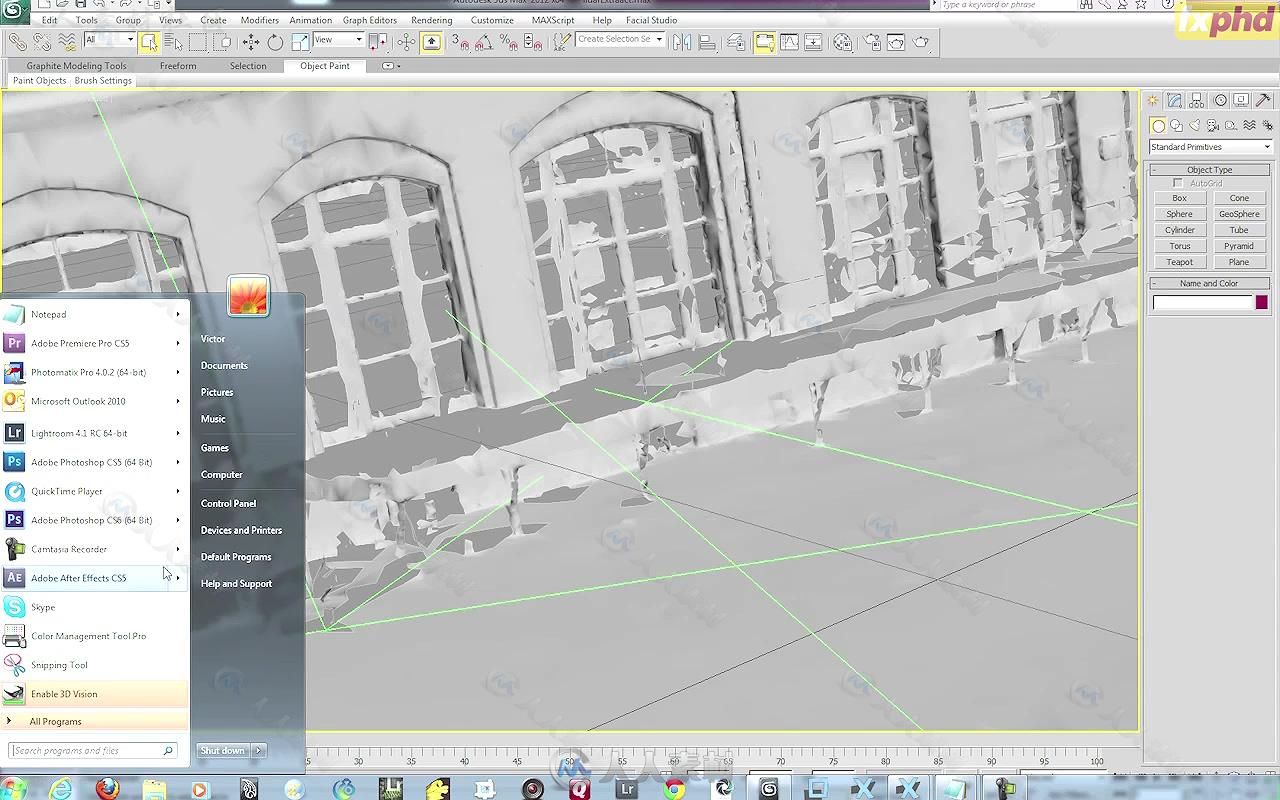Open the Hierarchy panel tab icon
The image size is (1280, 800).
pyautogui.click(x=1197, y=100)
